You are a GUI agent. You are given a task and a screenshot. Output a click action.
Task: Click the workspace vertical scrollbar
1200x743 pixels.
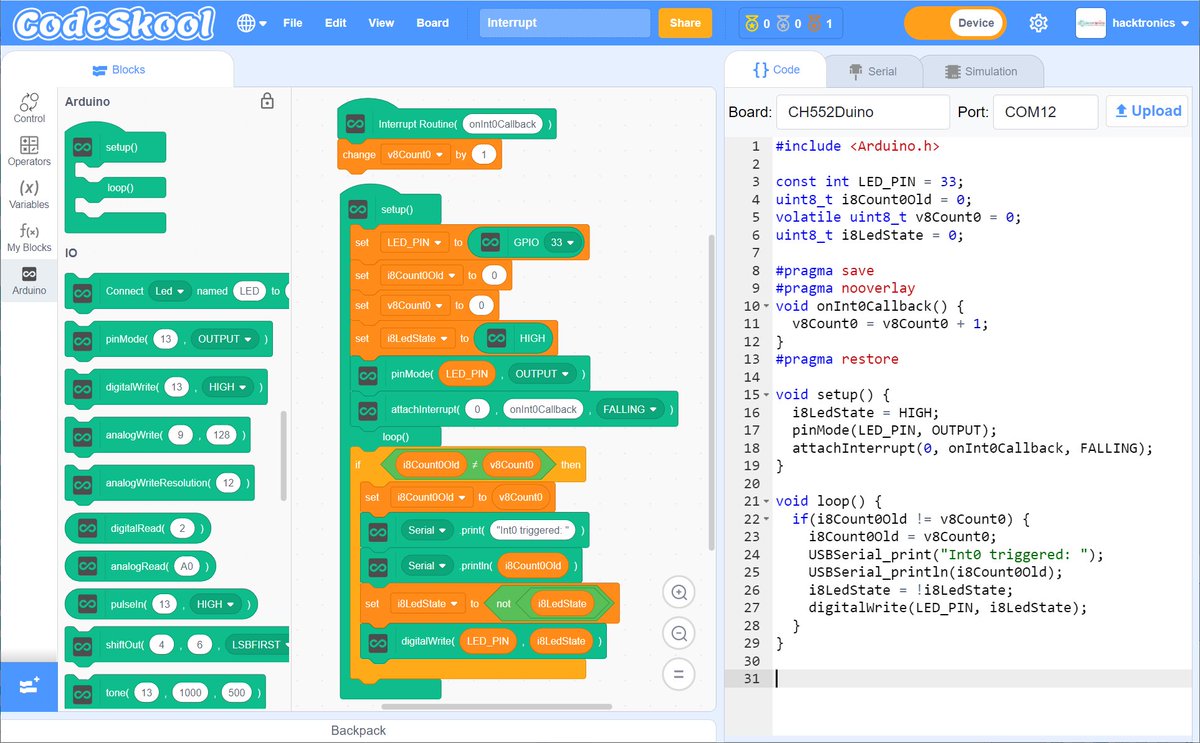coord(712,393)
